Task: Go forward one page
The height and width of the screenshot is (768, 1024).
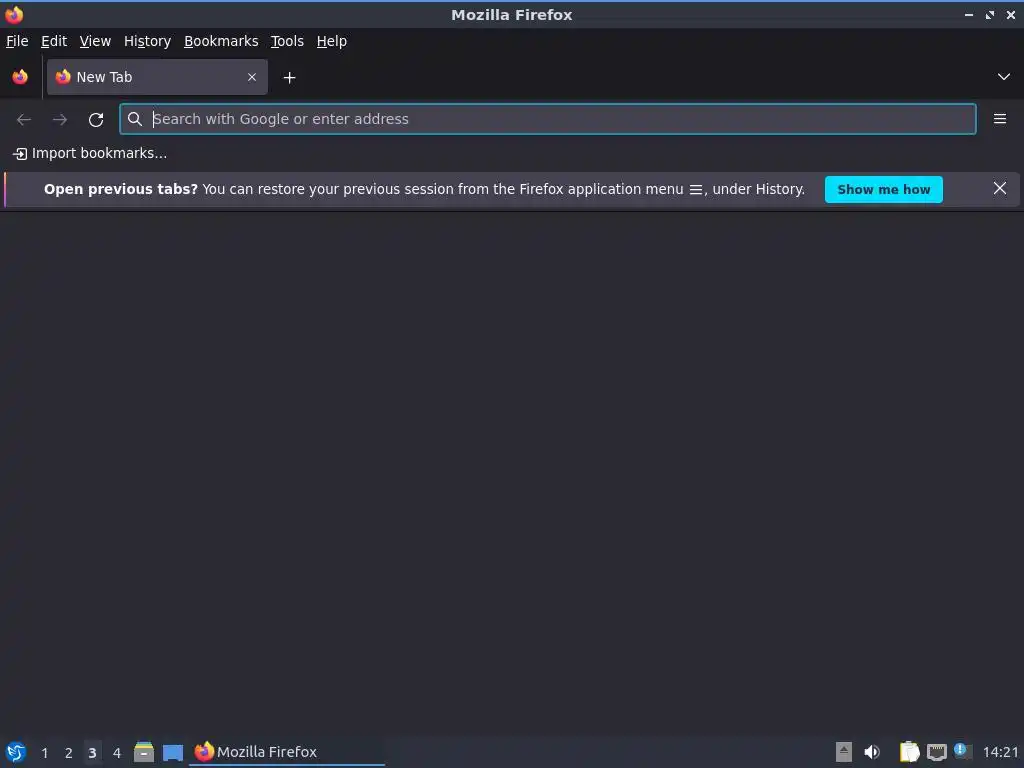Action: [x=60, y=120]
